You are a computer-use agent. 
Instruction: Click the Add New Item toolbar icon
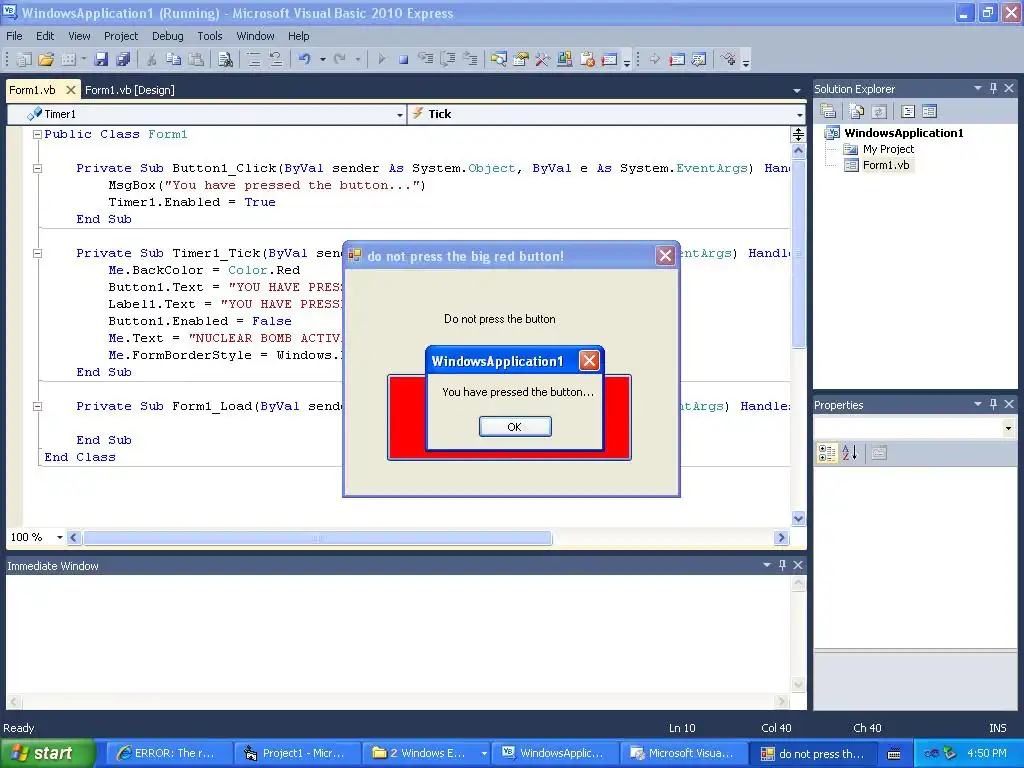69,59
